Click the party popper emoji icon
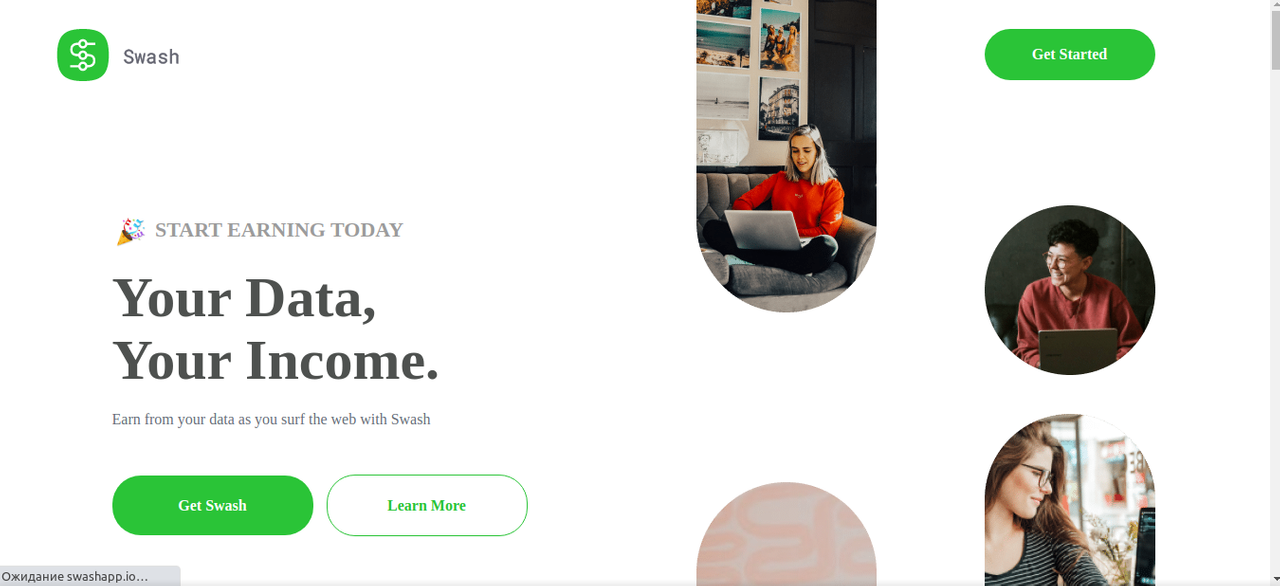This screenshot has height=586, width=1280. (x=130, y=231)
